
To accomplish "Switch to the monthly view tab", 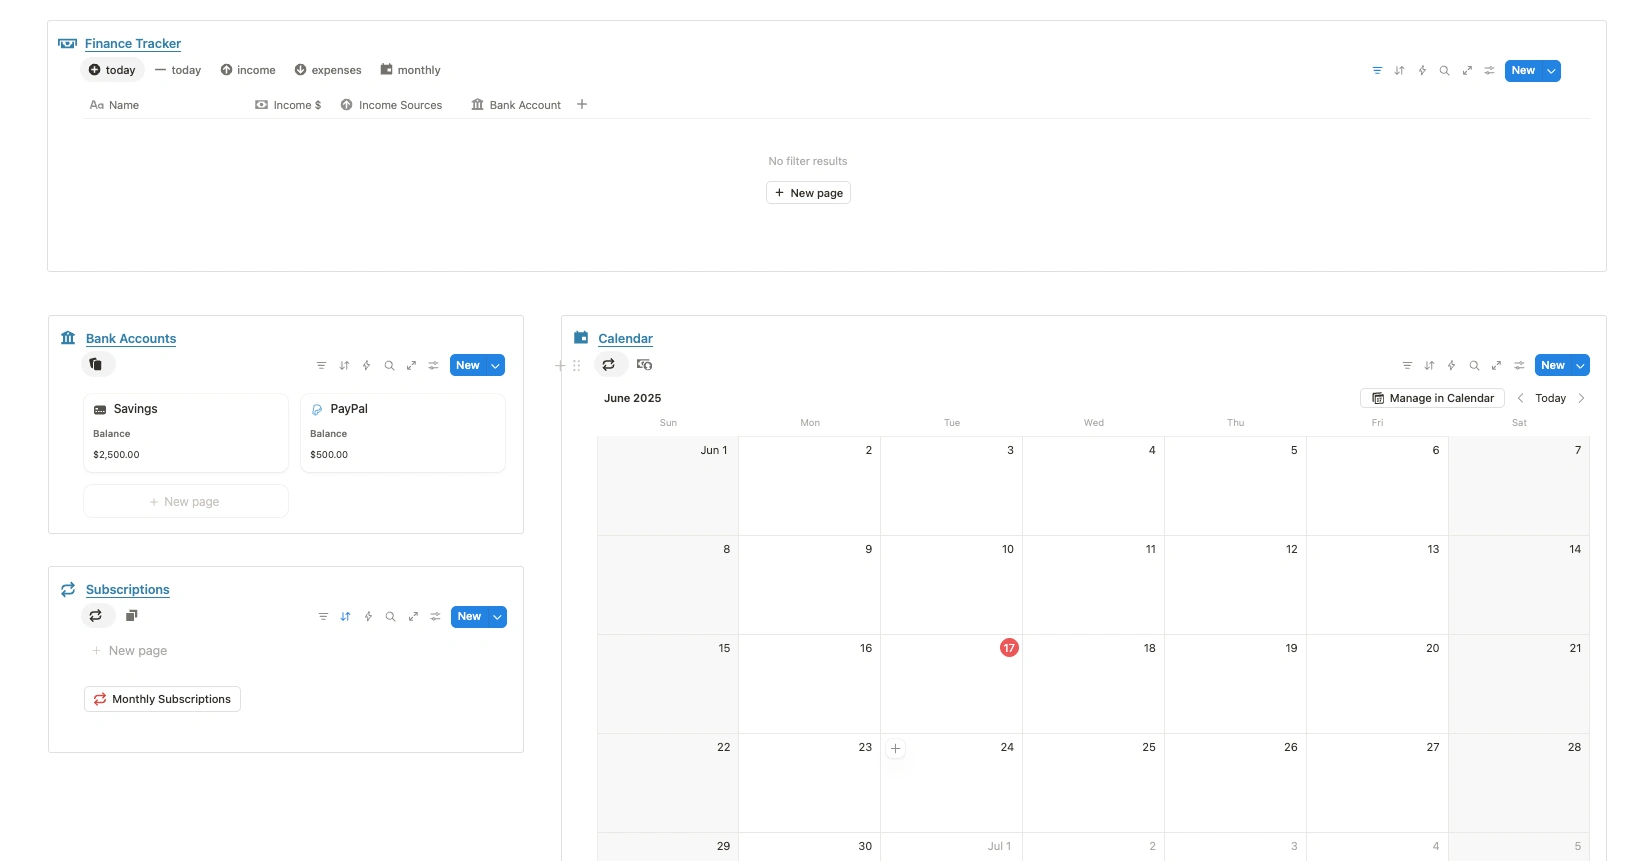I will (x=410, y=70).
